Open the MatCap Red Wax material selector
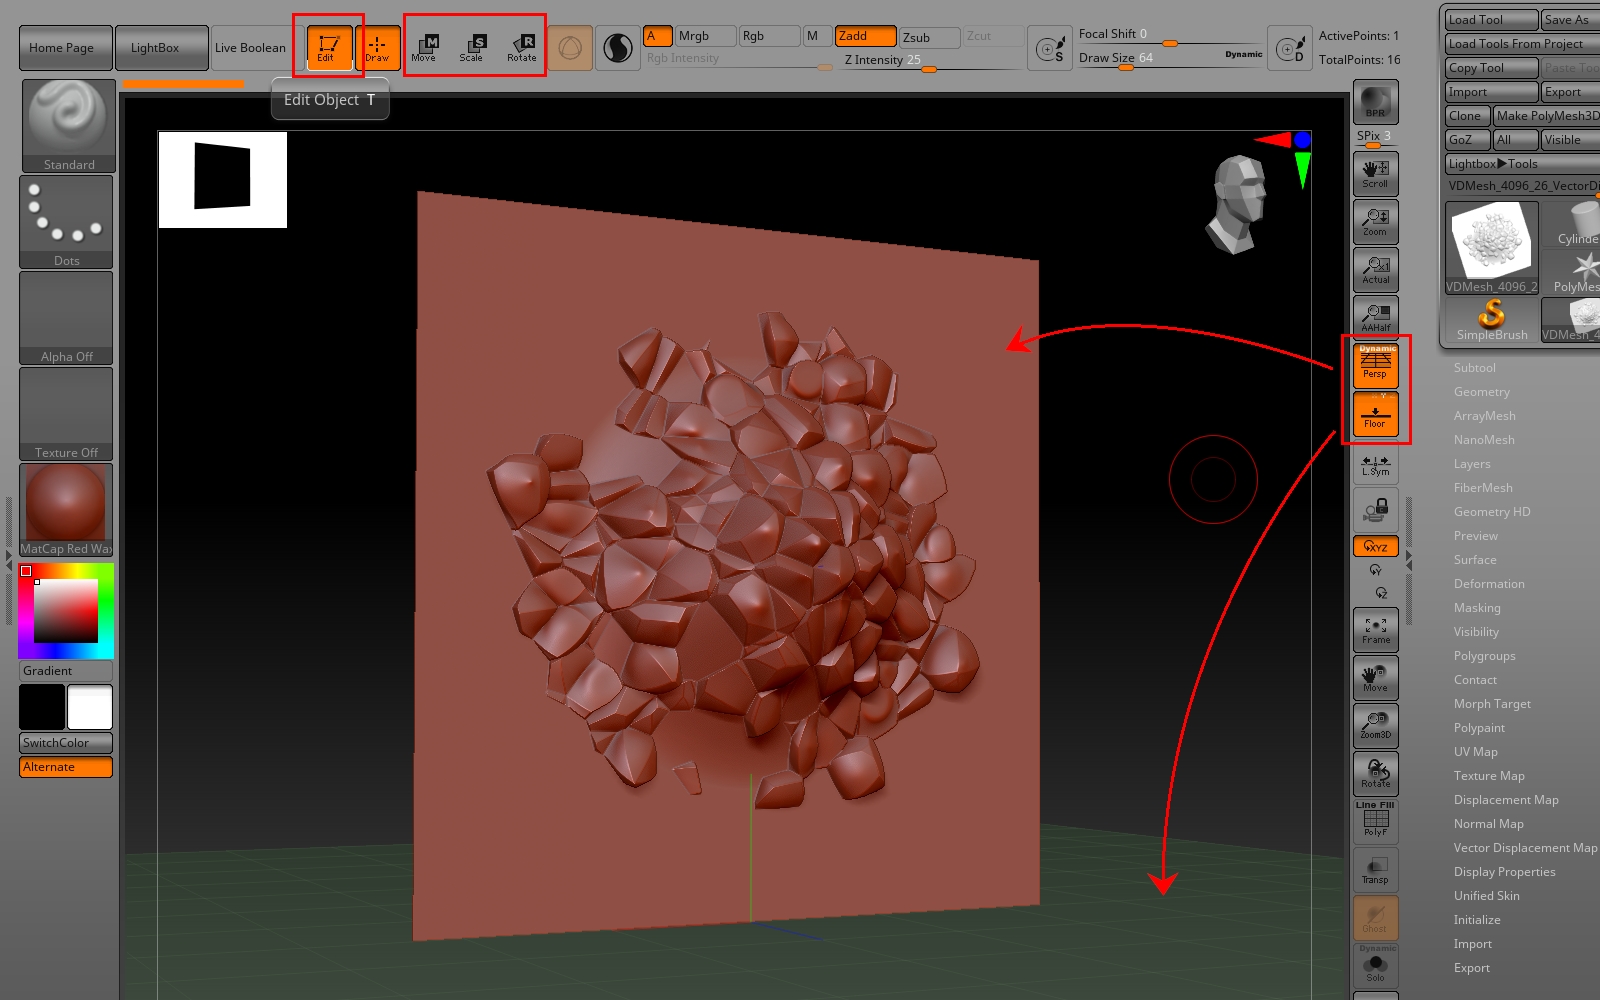Screen dimensions: 1600x1000 66,510
